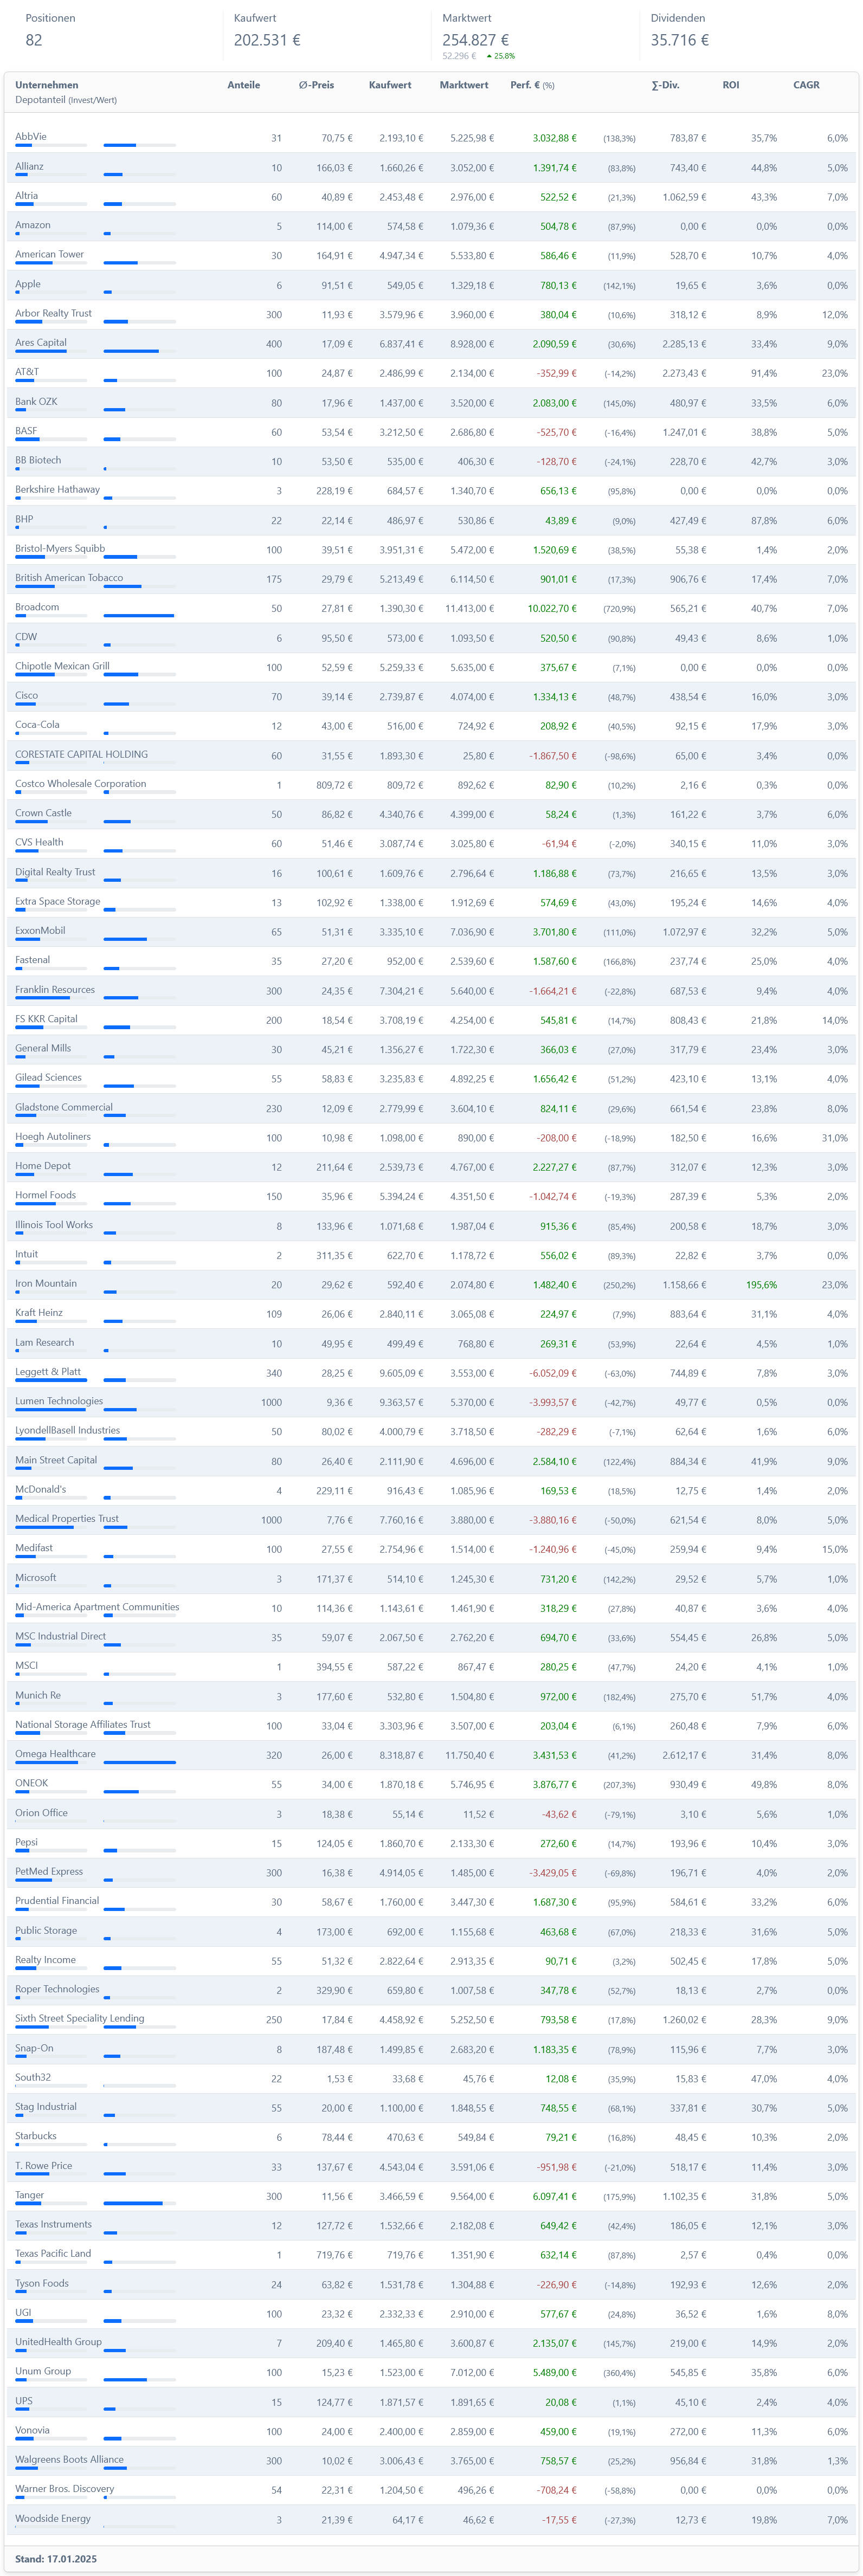
Task: Open the AbbVie company link
Action: point(31,136)
